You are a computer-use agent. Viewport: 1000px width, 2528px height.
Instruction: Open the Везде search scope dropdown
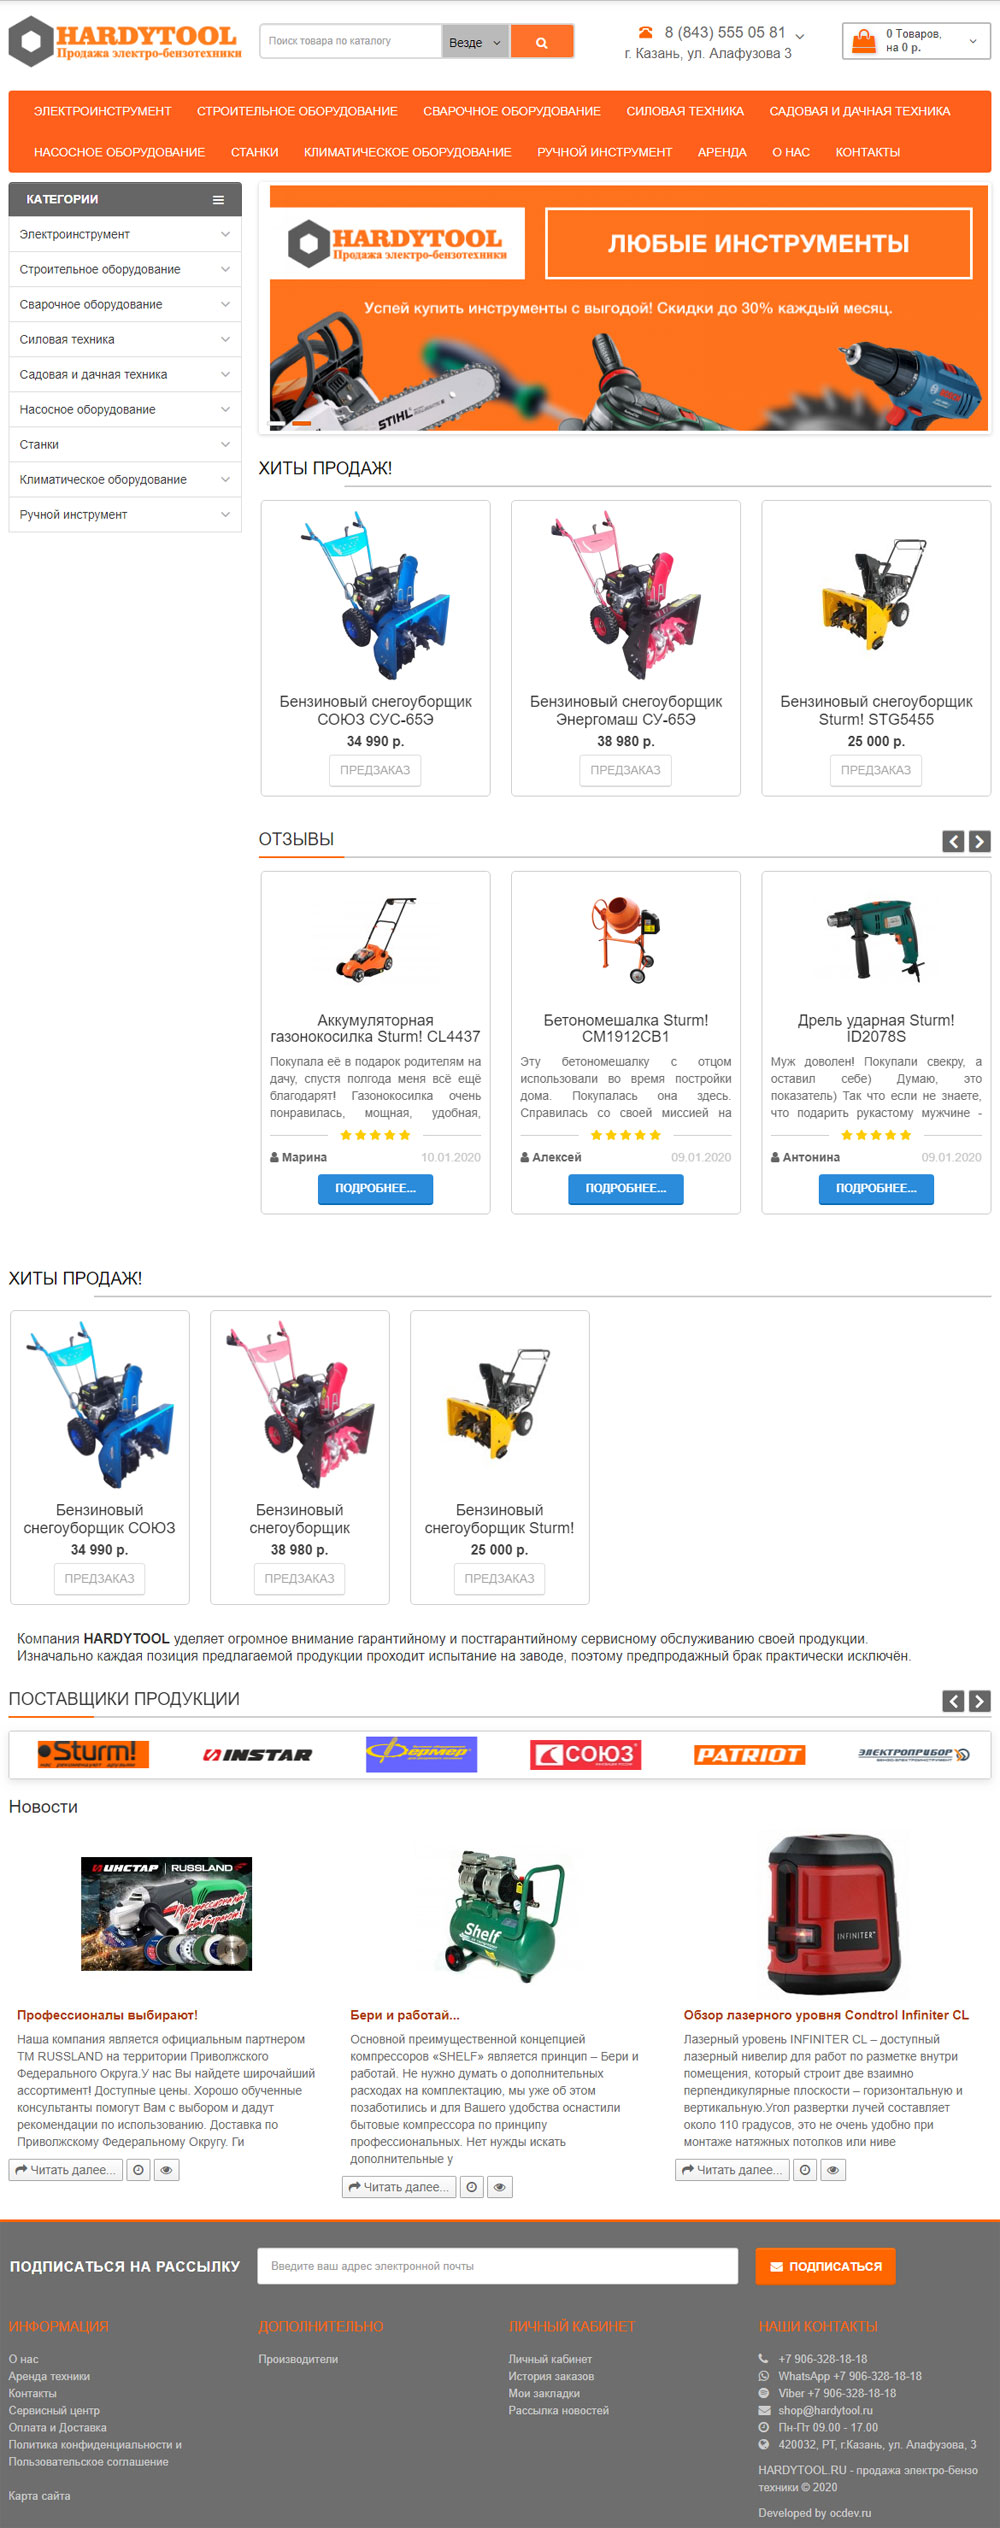(x=475, y=42)
